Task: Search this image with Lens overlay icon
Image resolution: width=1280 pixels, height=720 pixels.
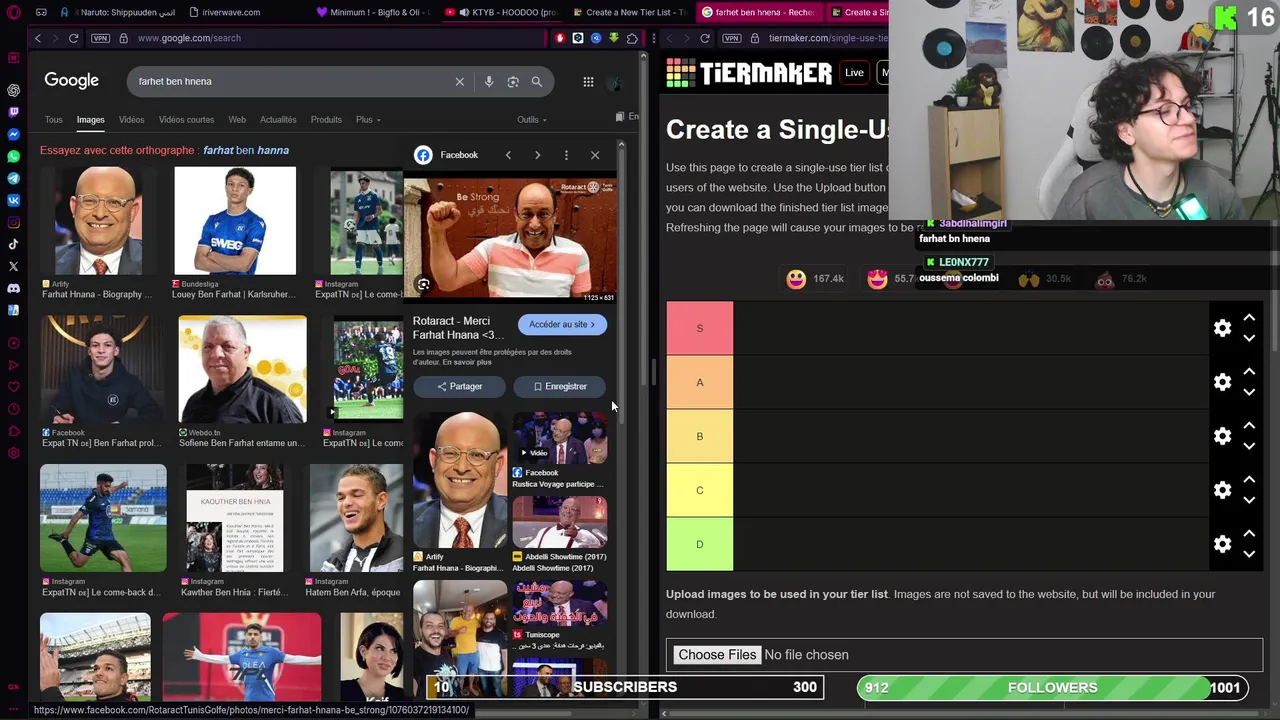Action: point(423,285)
